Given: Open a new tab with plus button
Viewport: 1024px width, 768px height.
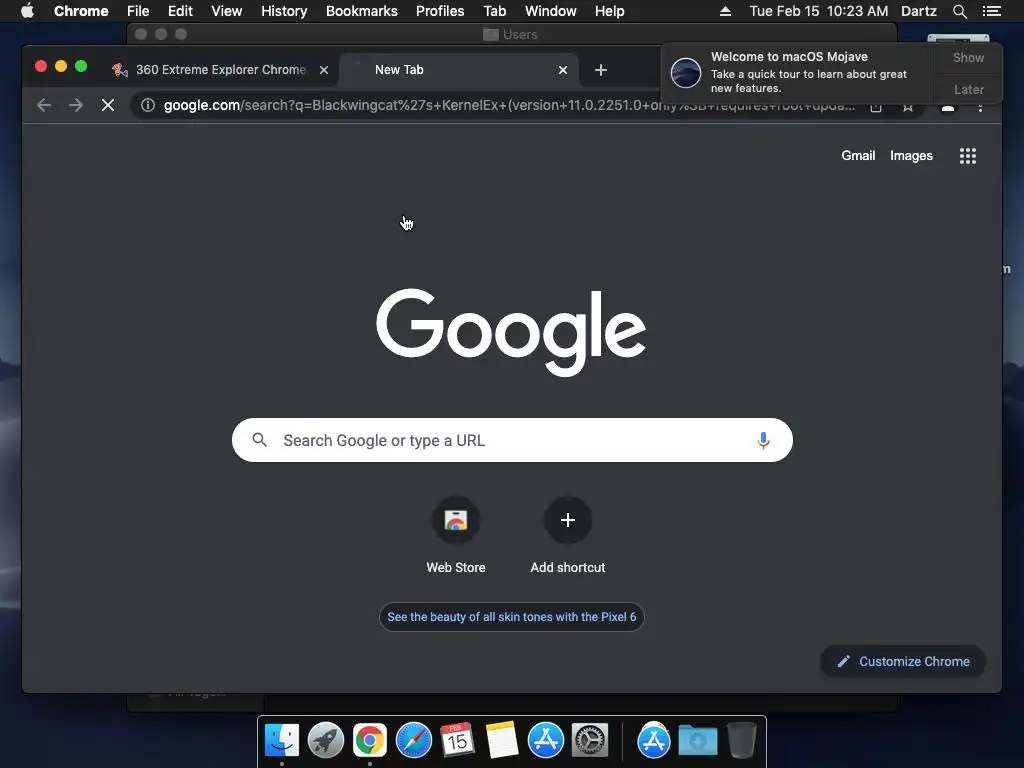Looking at the screenshot, I should pos(601,70).
